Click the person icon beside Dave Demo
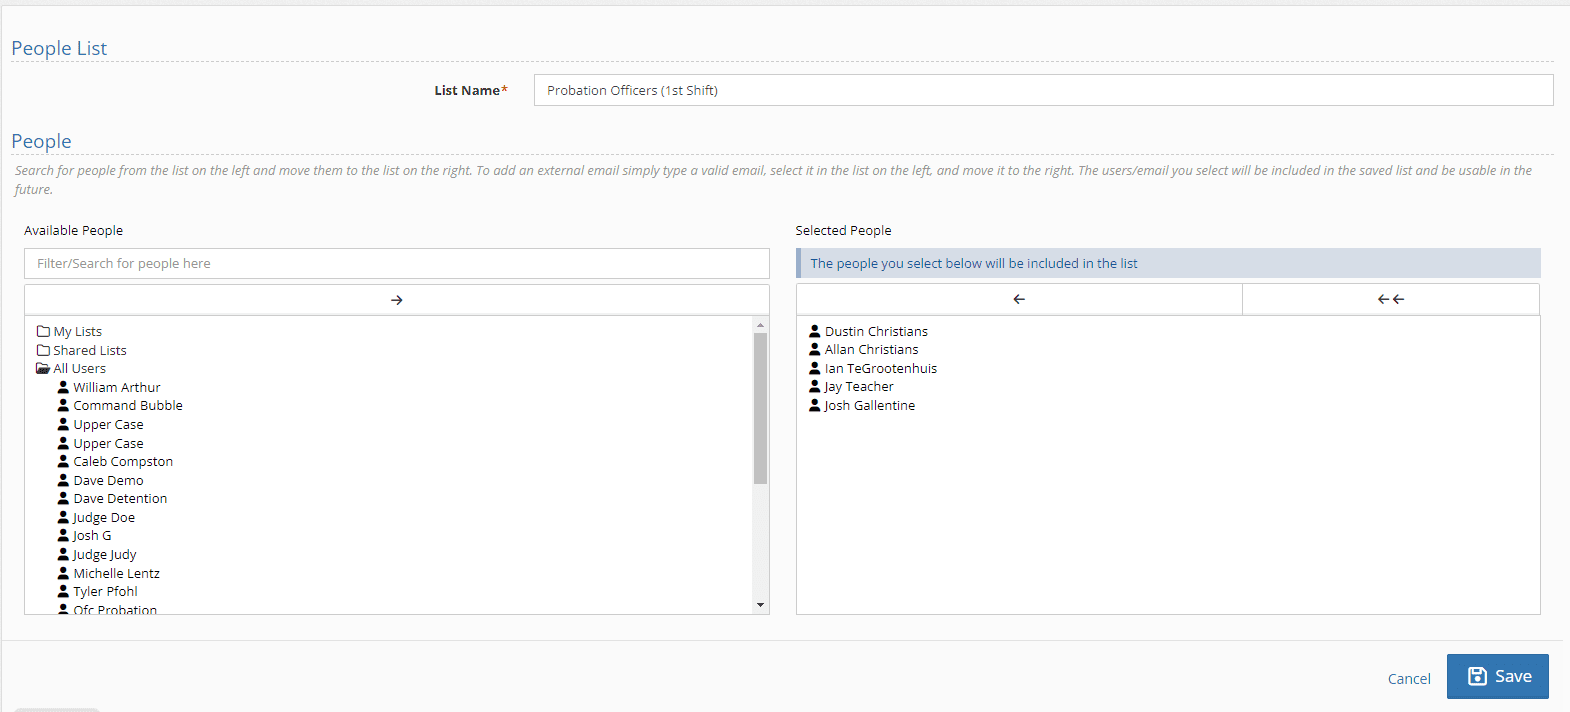 63,480
